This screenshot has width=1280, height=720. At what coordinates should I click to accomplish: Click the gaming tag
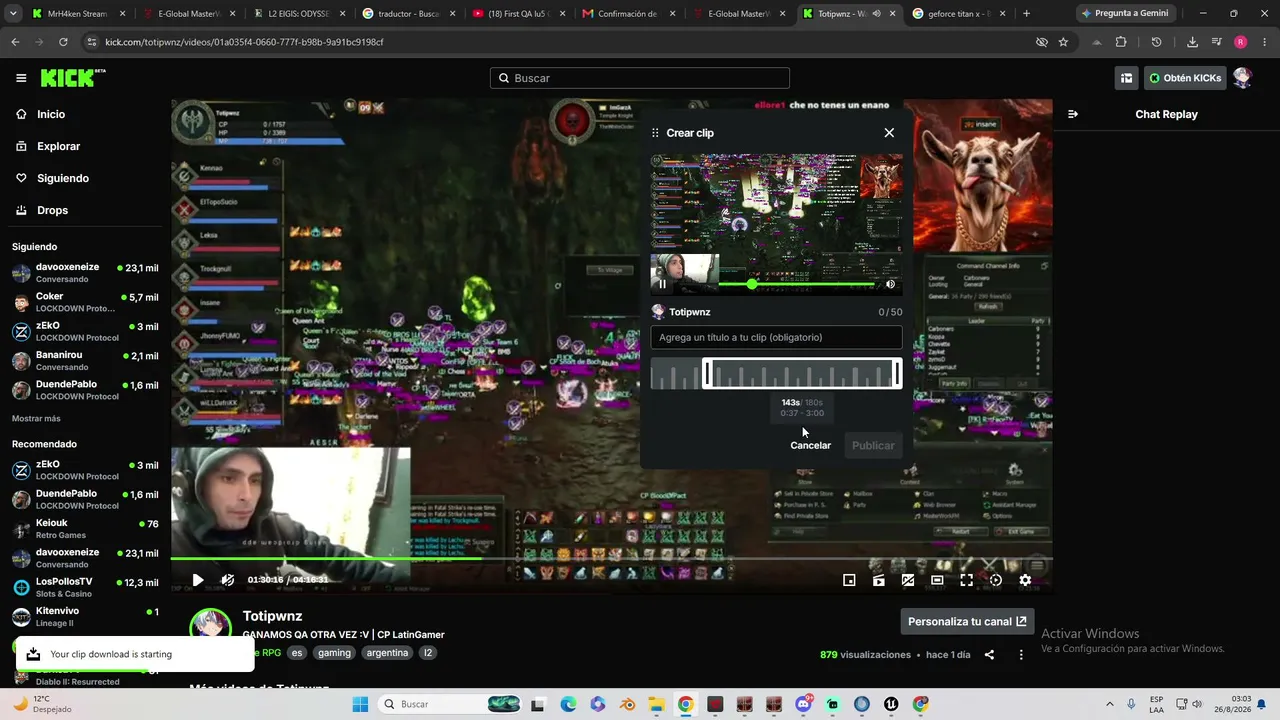pyautogui.click(x=334, y=653)
